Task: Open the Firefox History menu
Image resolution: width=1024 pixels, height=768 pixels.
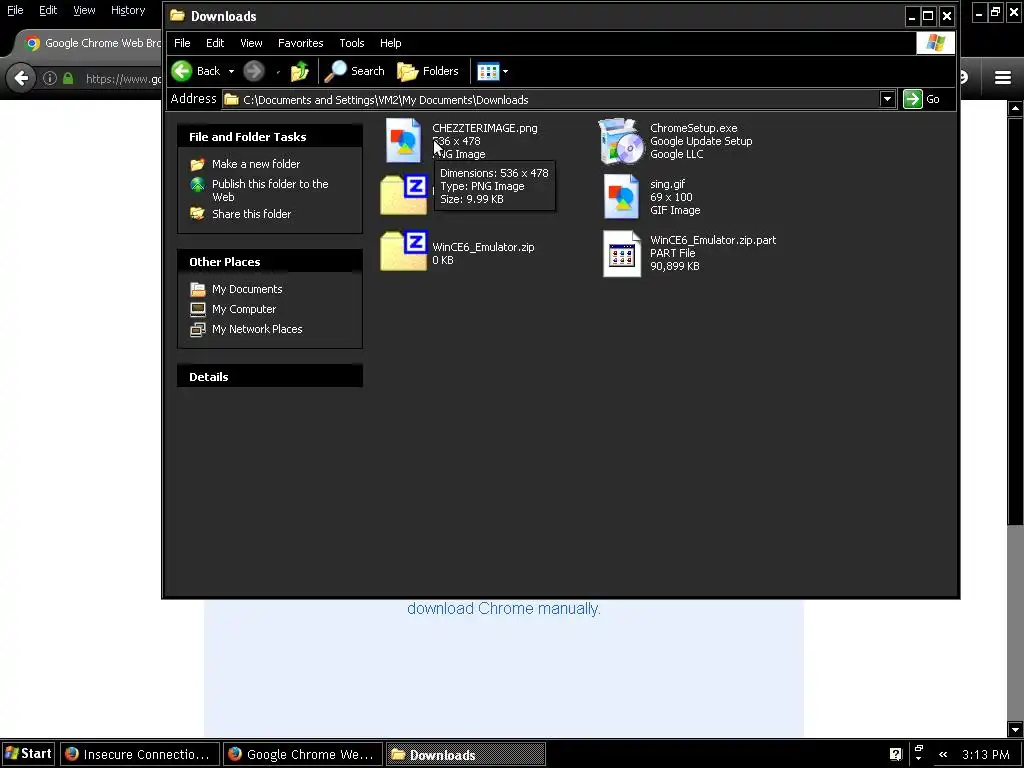Action: tap(128, 10)
